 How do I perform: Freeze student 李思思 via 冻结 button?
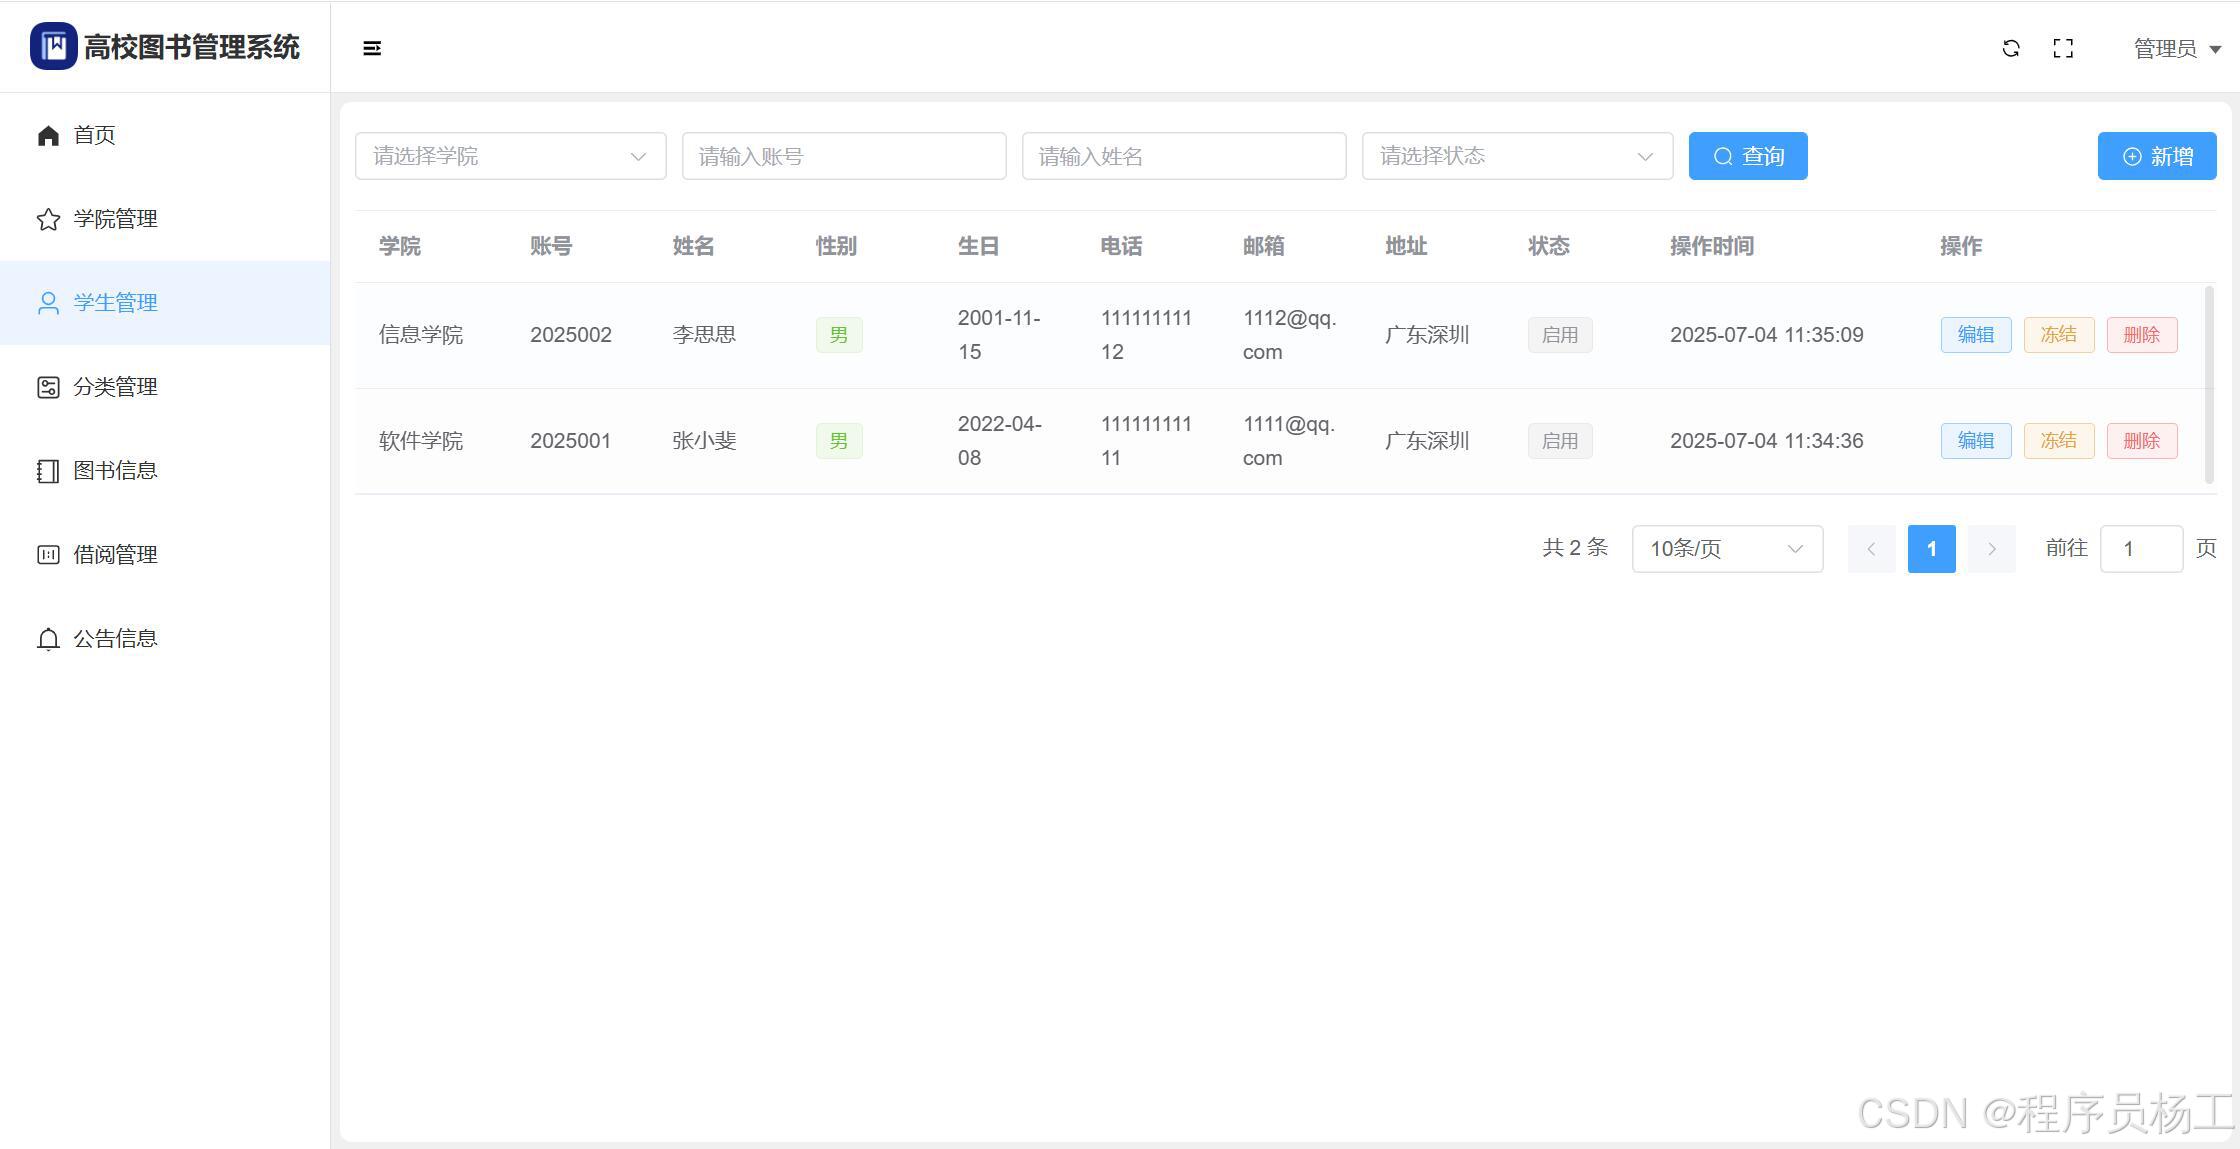[x=2058, y=335]
